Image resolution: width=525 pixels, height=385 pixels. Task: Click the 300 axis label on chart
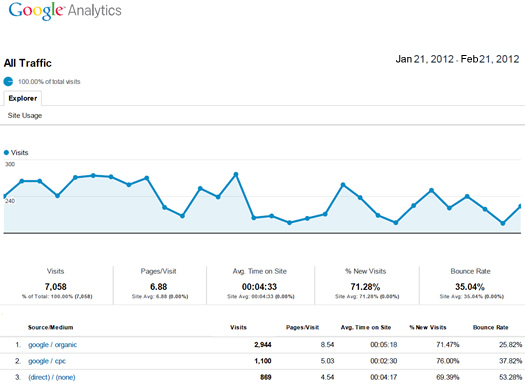click(10, 164)
